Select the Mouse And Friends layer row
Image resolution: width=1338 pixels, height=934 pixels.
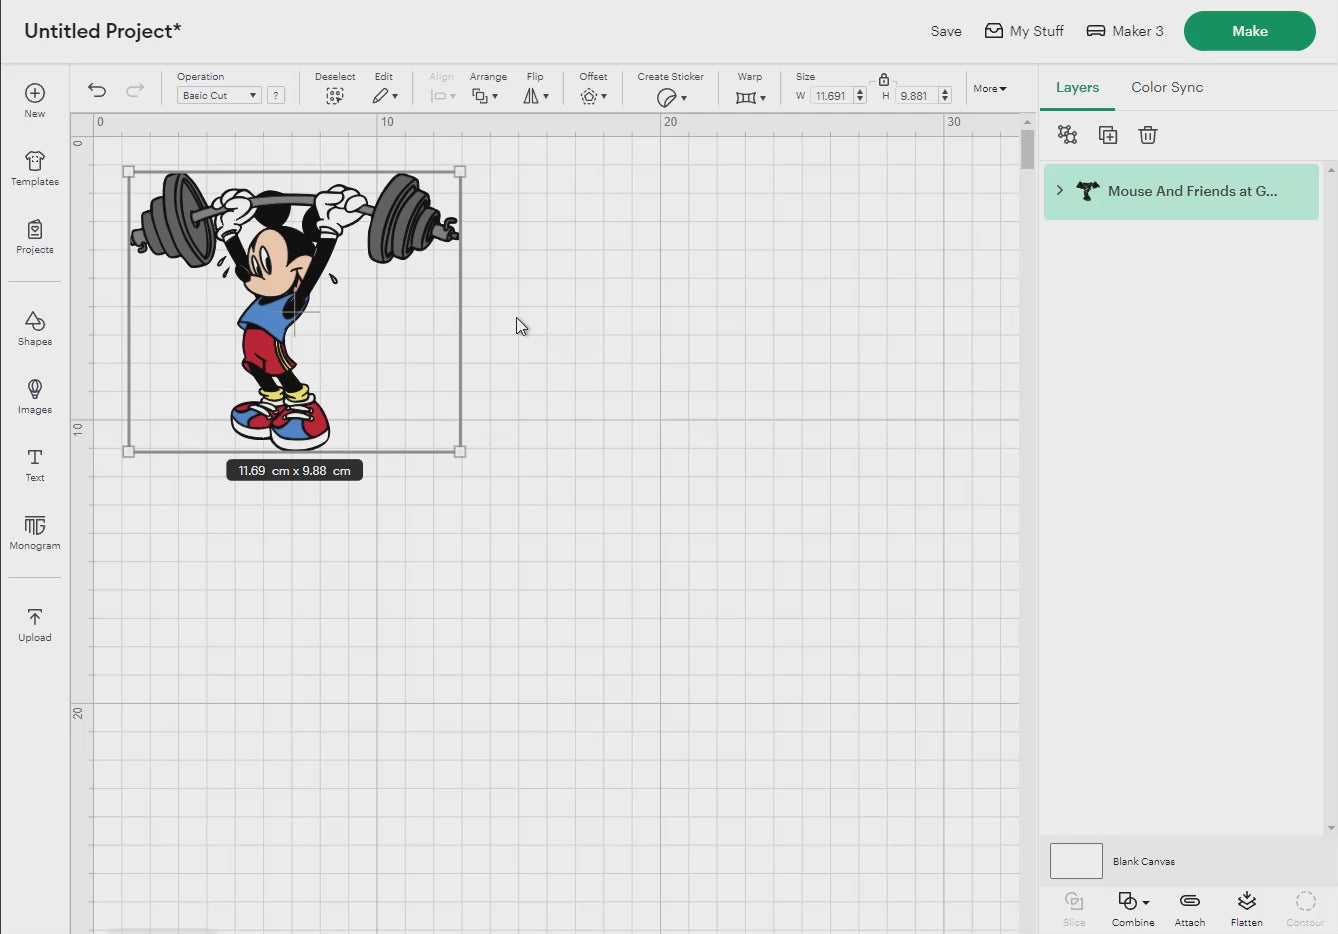[1181, 191]
